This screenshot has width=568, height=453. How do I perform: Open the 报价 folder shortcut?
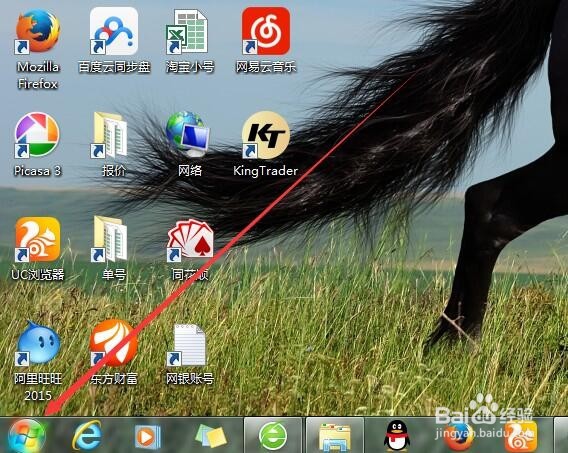pos(110,135)
